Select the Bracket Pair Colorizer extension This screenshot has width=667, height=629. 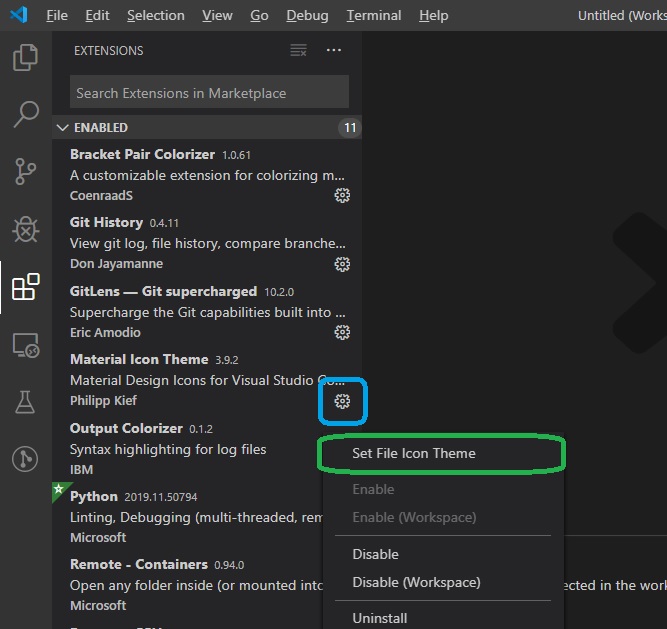pyautogui.click(x=207, y=174)
